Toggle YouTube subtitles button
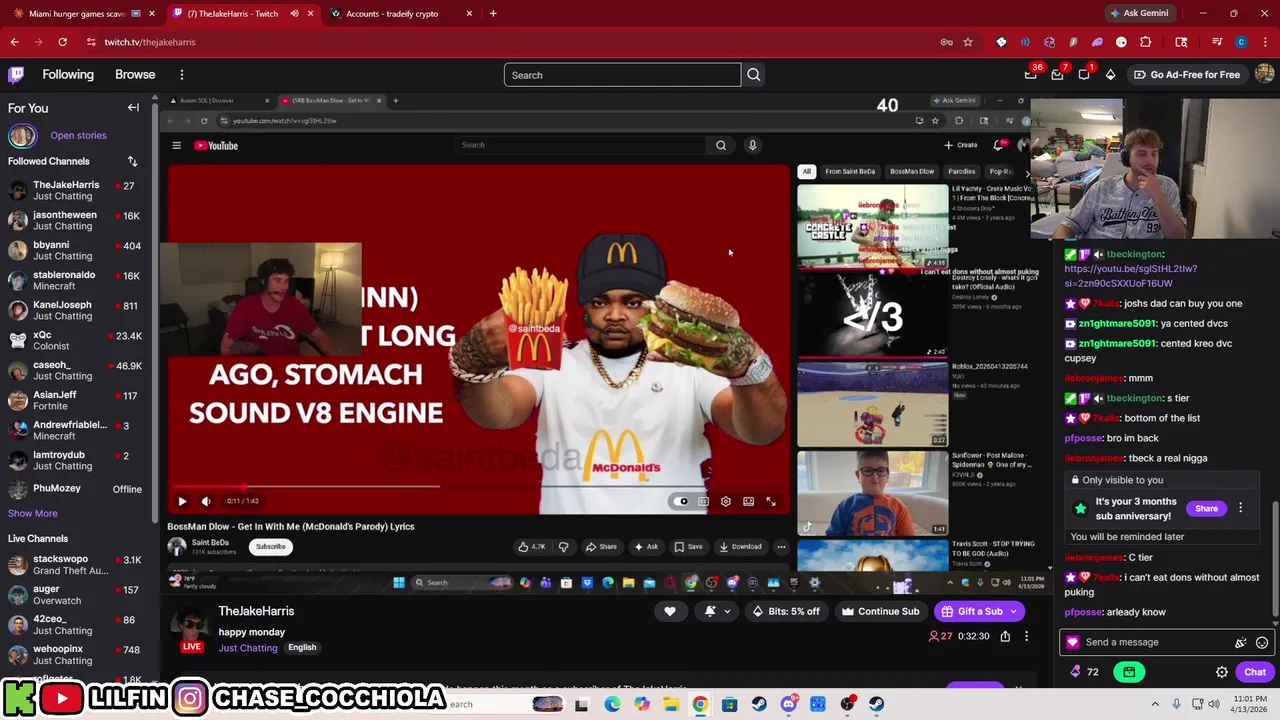Screen dimensions: 1280x720 coord(703,501)
